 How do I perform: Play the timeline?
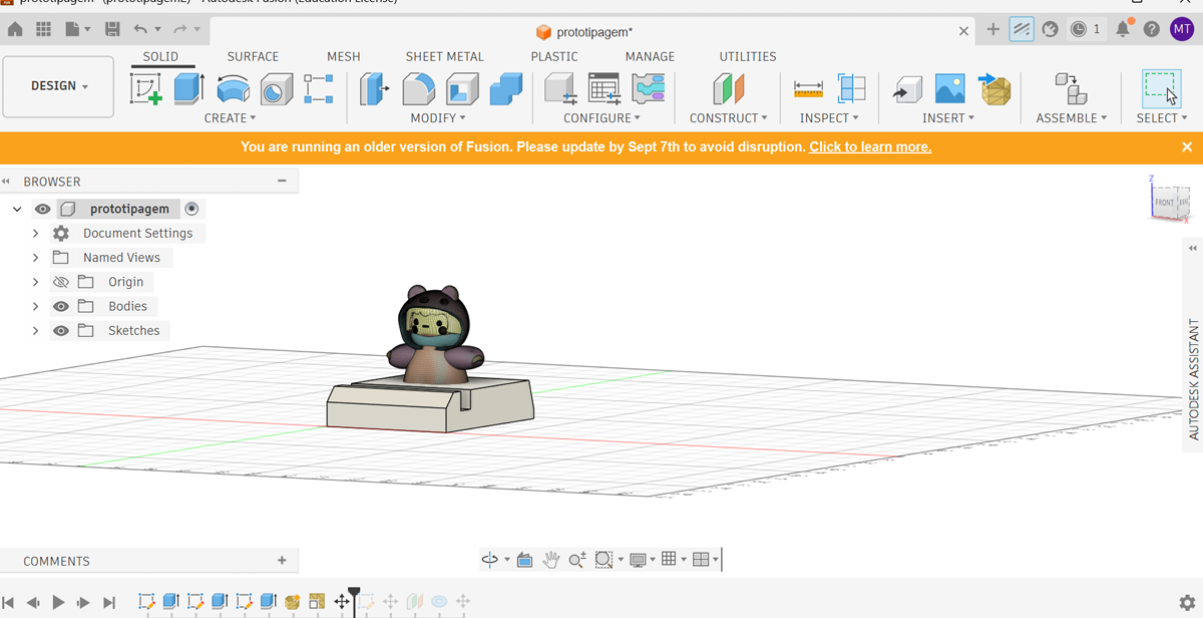pyautogui.click(x=58, y=602)
